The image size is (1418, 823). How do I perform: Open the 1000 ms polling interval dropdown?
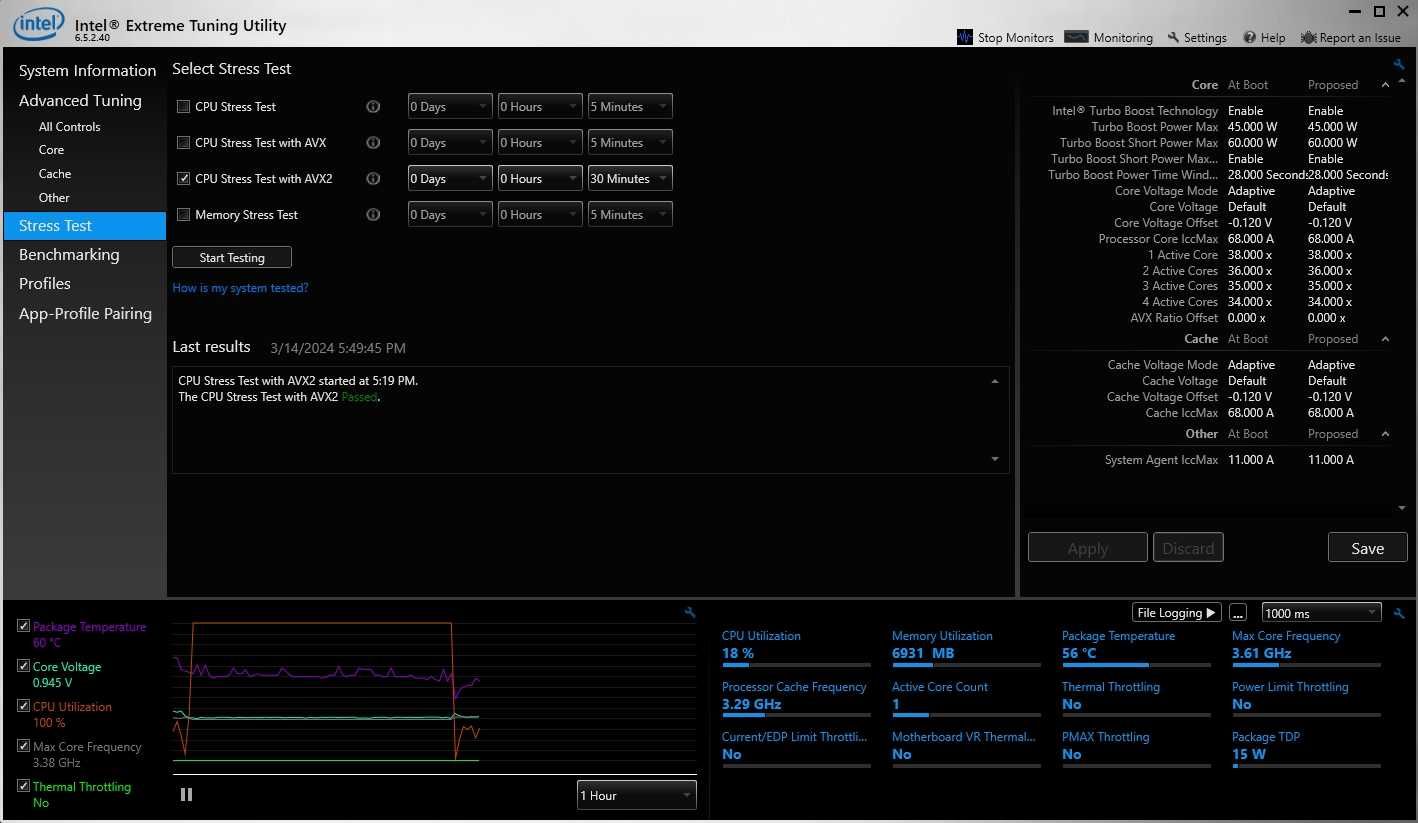tap(1321, 612)
